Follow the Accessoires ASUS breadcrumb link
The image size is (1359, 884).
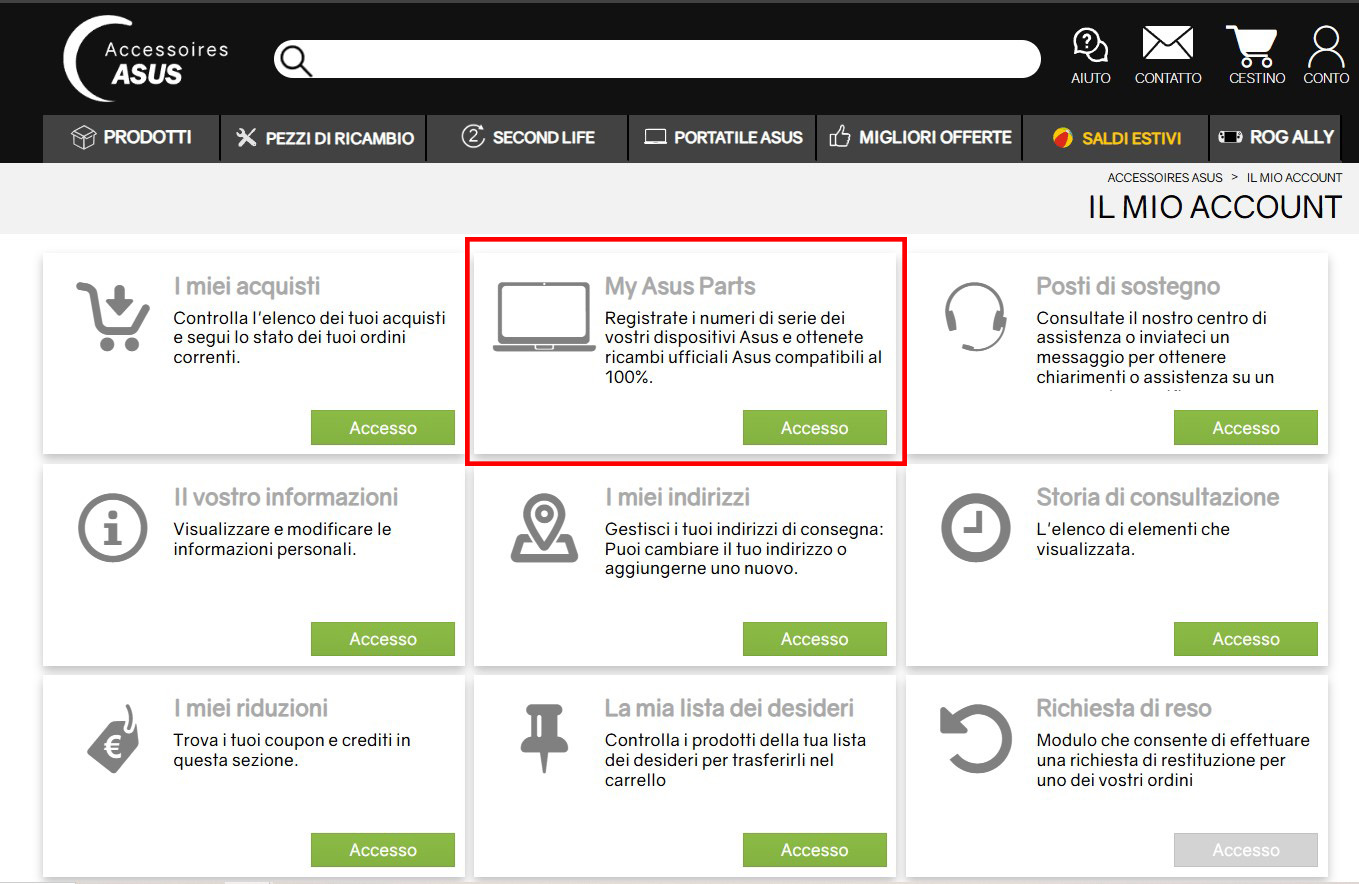1165,178
